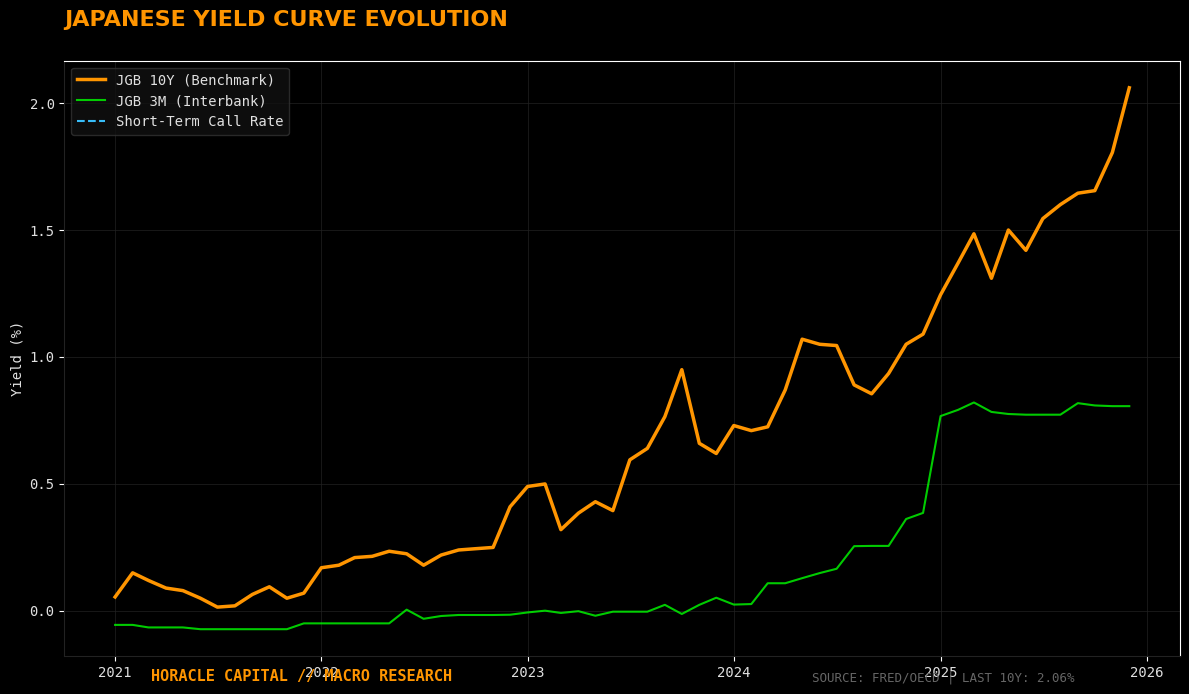Click the 10Y local peak near 0.95%
The image size is (1189, 694).
[x=683, y=370]
